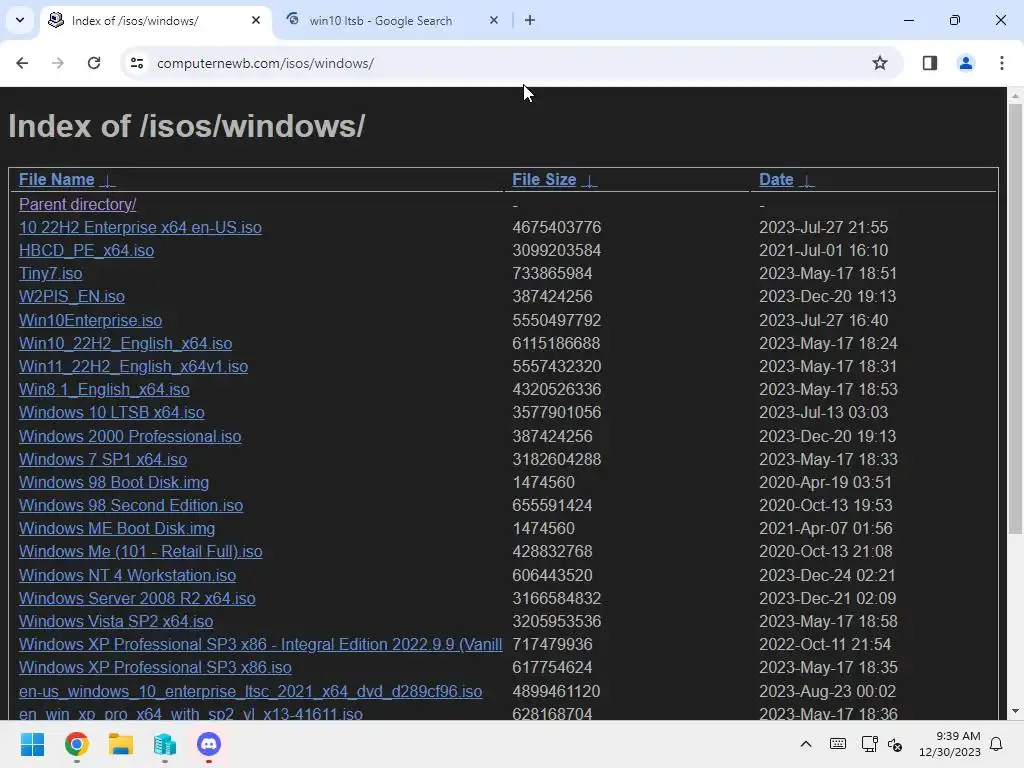
Task: Bookmark this page with the star icon
Action: [x=880, y=63]
